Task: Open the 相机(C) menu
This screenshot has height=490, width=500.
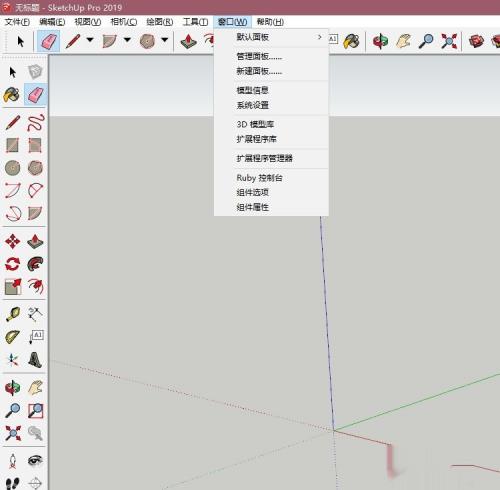Action: [x=124, y=22]
